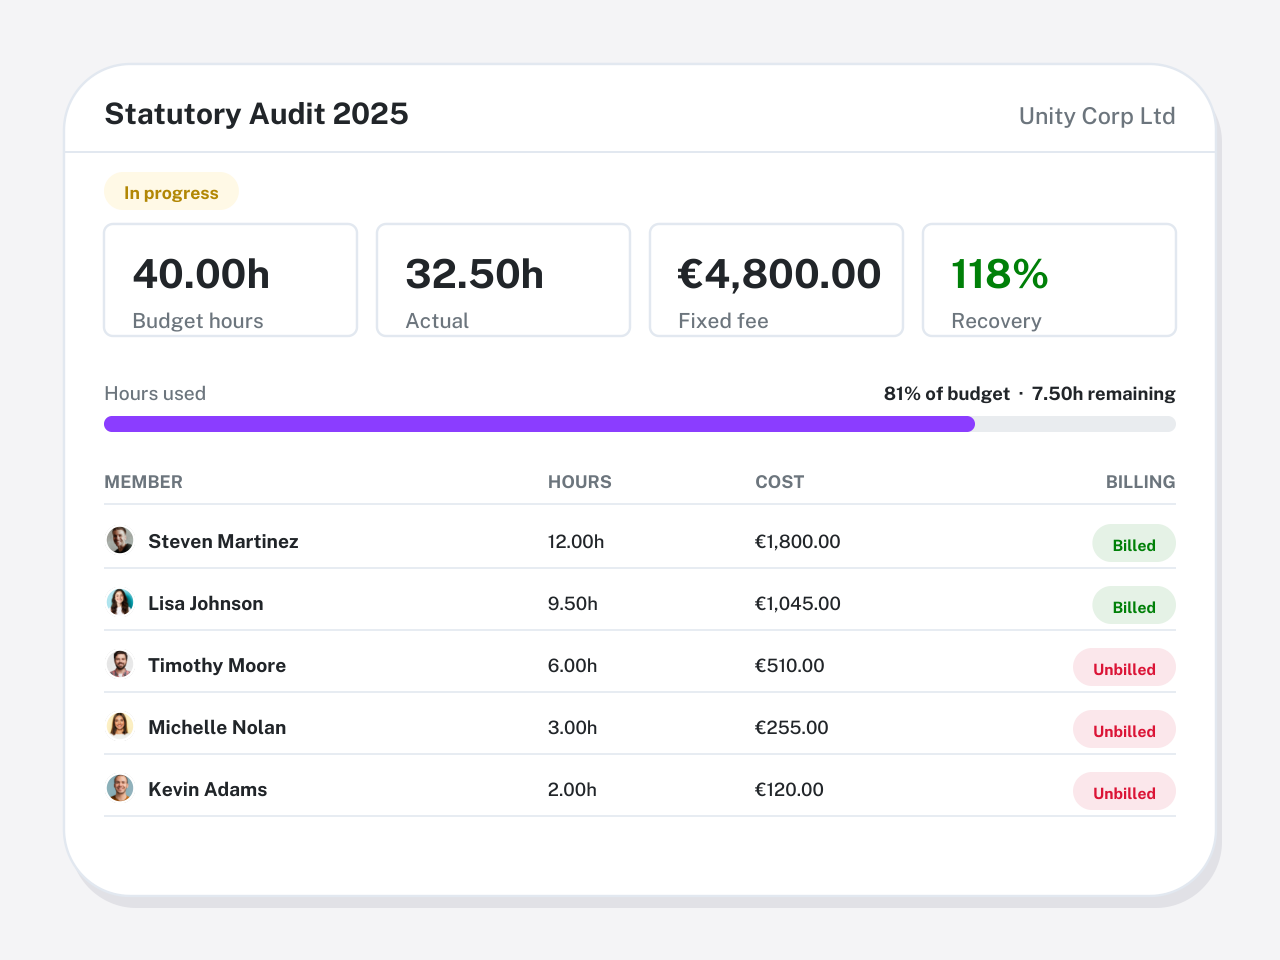Select the Lisa Johnson name
Image resolution: width=1280 pixels, height=960 pixels.
point(206,603)
